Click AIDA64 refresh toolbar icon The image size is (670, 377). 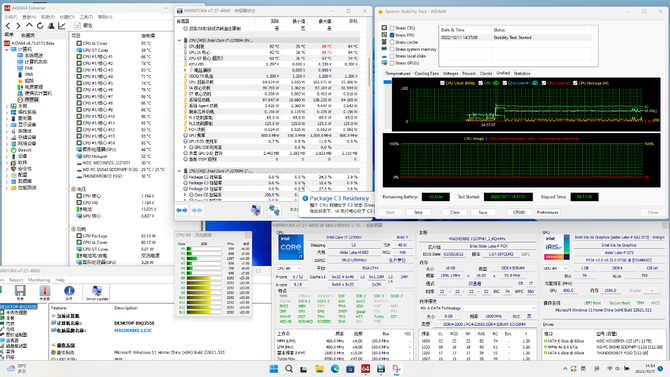point(40,26)
